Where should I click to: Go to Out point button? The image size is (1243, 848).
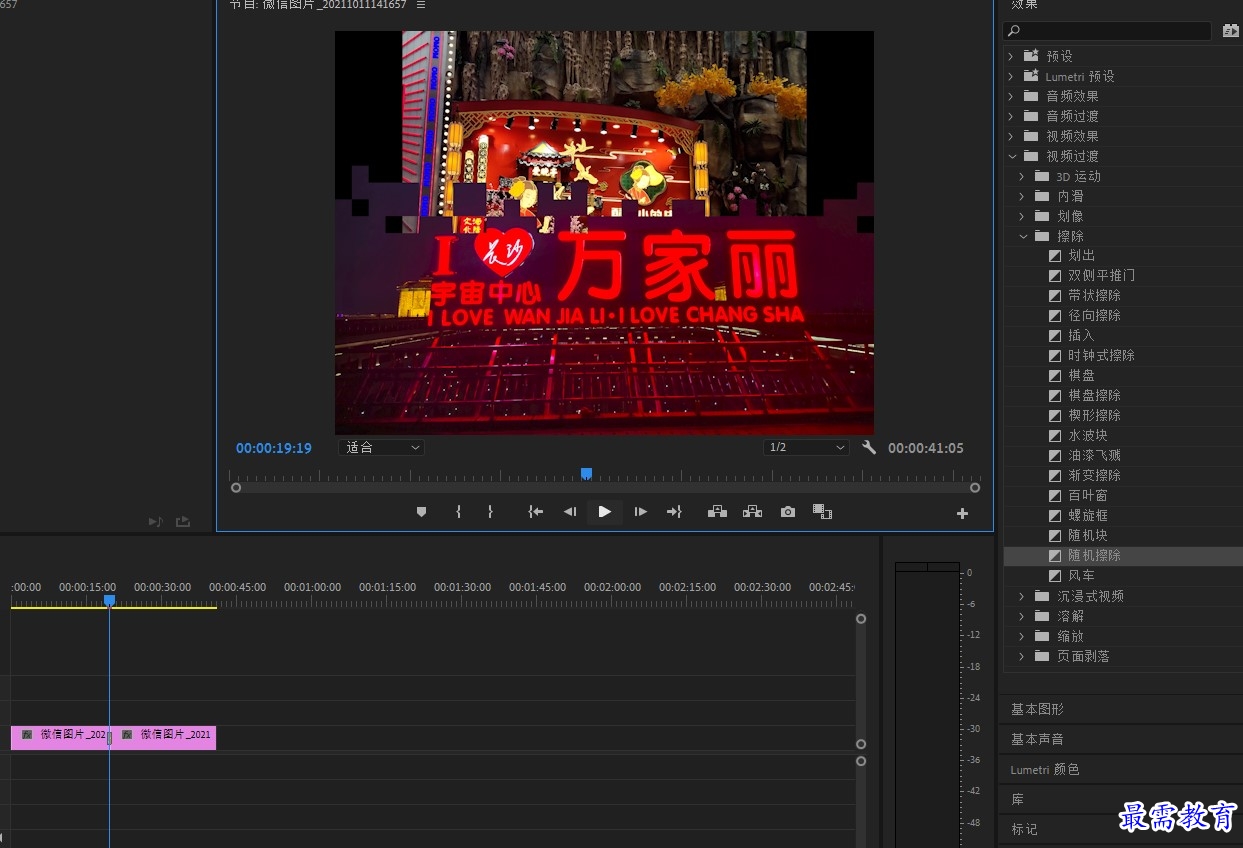tap(674, 512)
